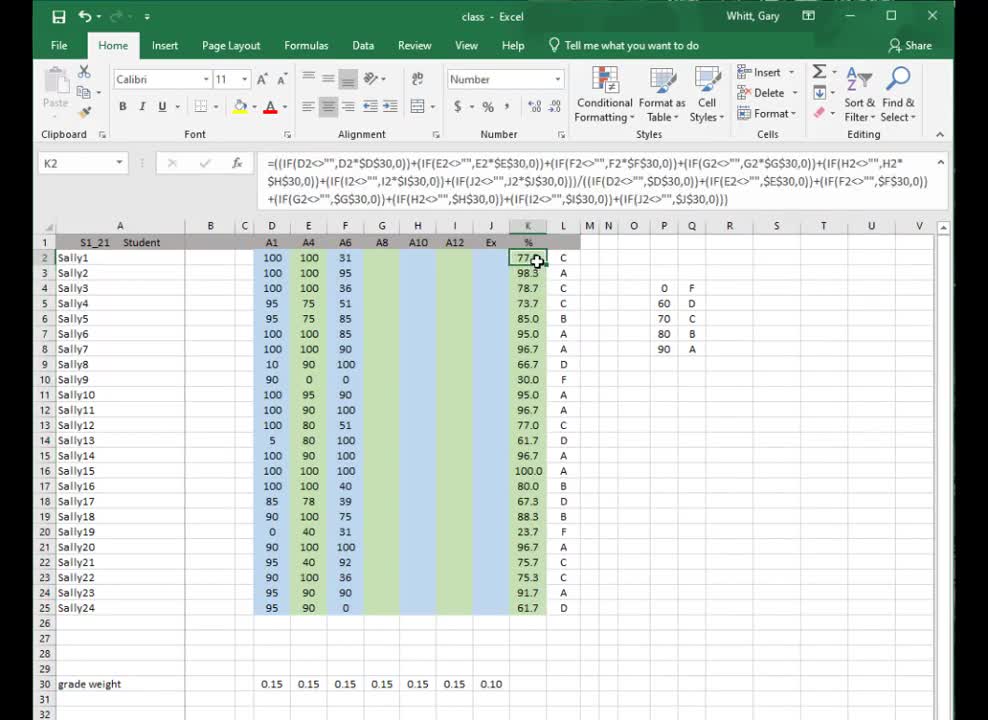Screen dimensions: 988x720
Task: Save the workbook with the Save icon
Action: coord(59,17)
